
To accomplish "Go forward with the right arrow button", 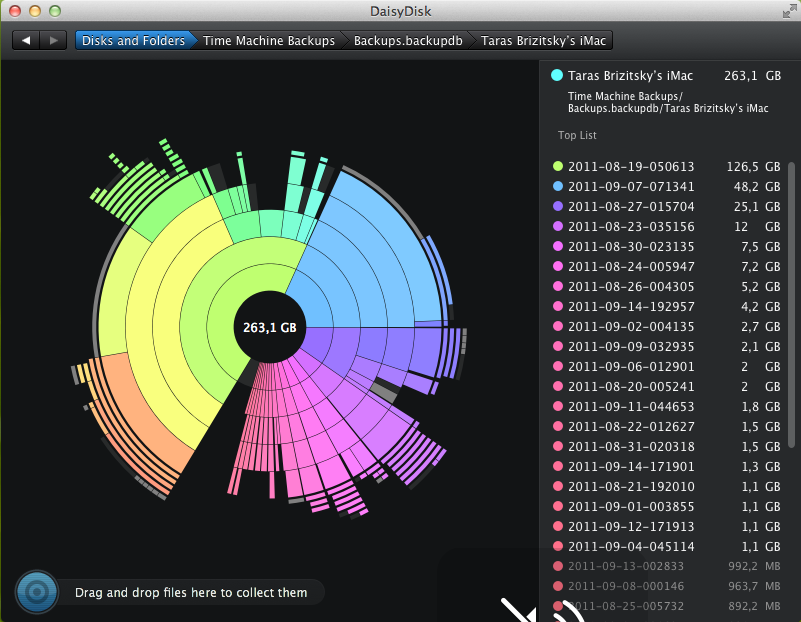I will coord(53,40).
